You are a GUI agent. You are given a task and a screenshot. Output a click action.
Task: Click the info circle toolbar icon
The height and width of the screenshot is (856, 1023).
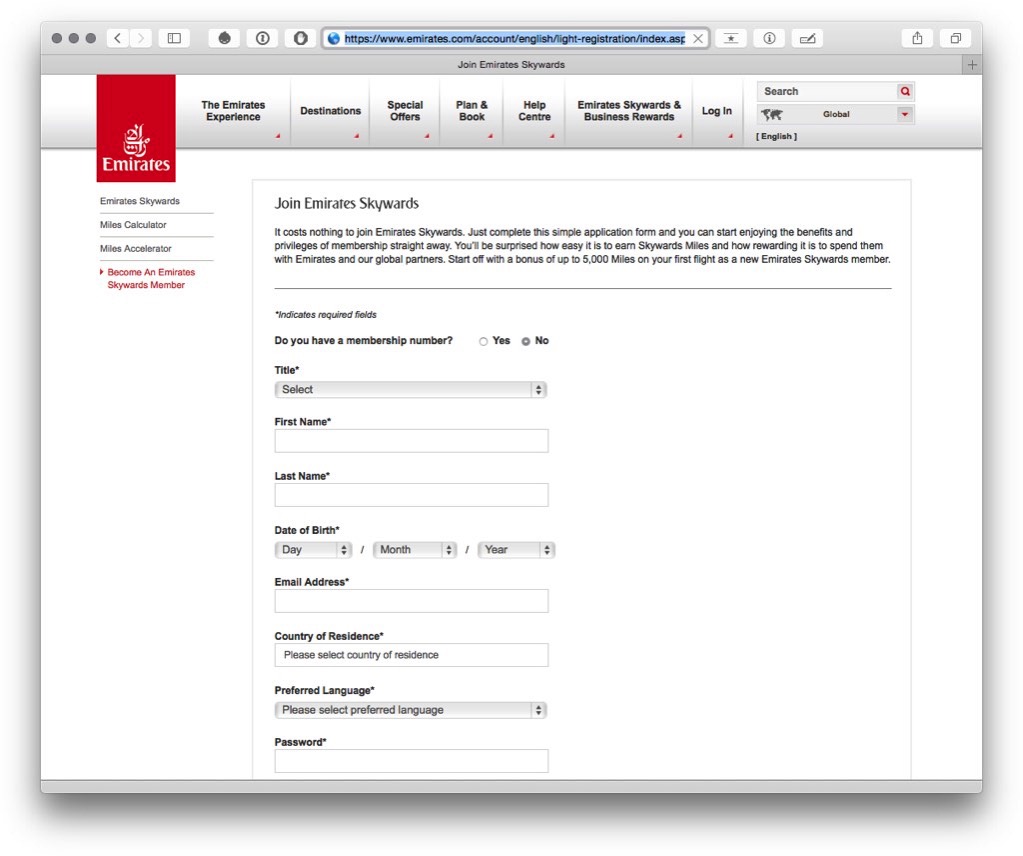(x=769, y=38)
